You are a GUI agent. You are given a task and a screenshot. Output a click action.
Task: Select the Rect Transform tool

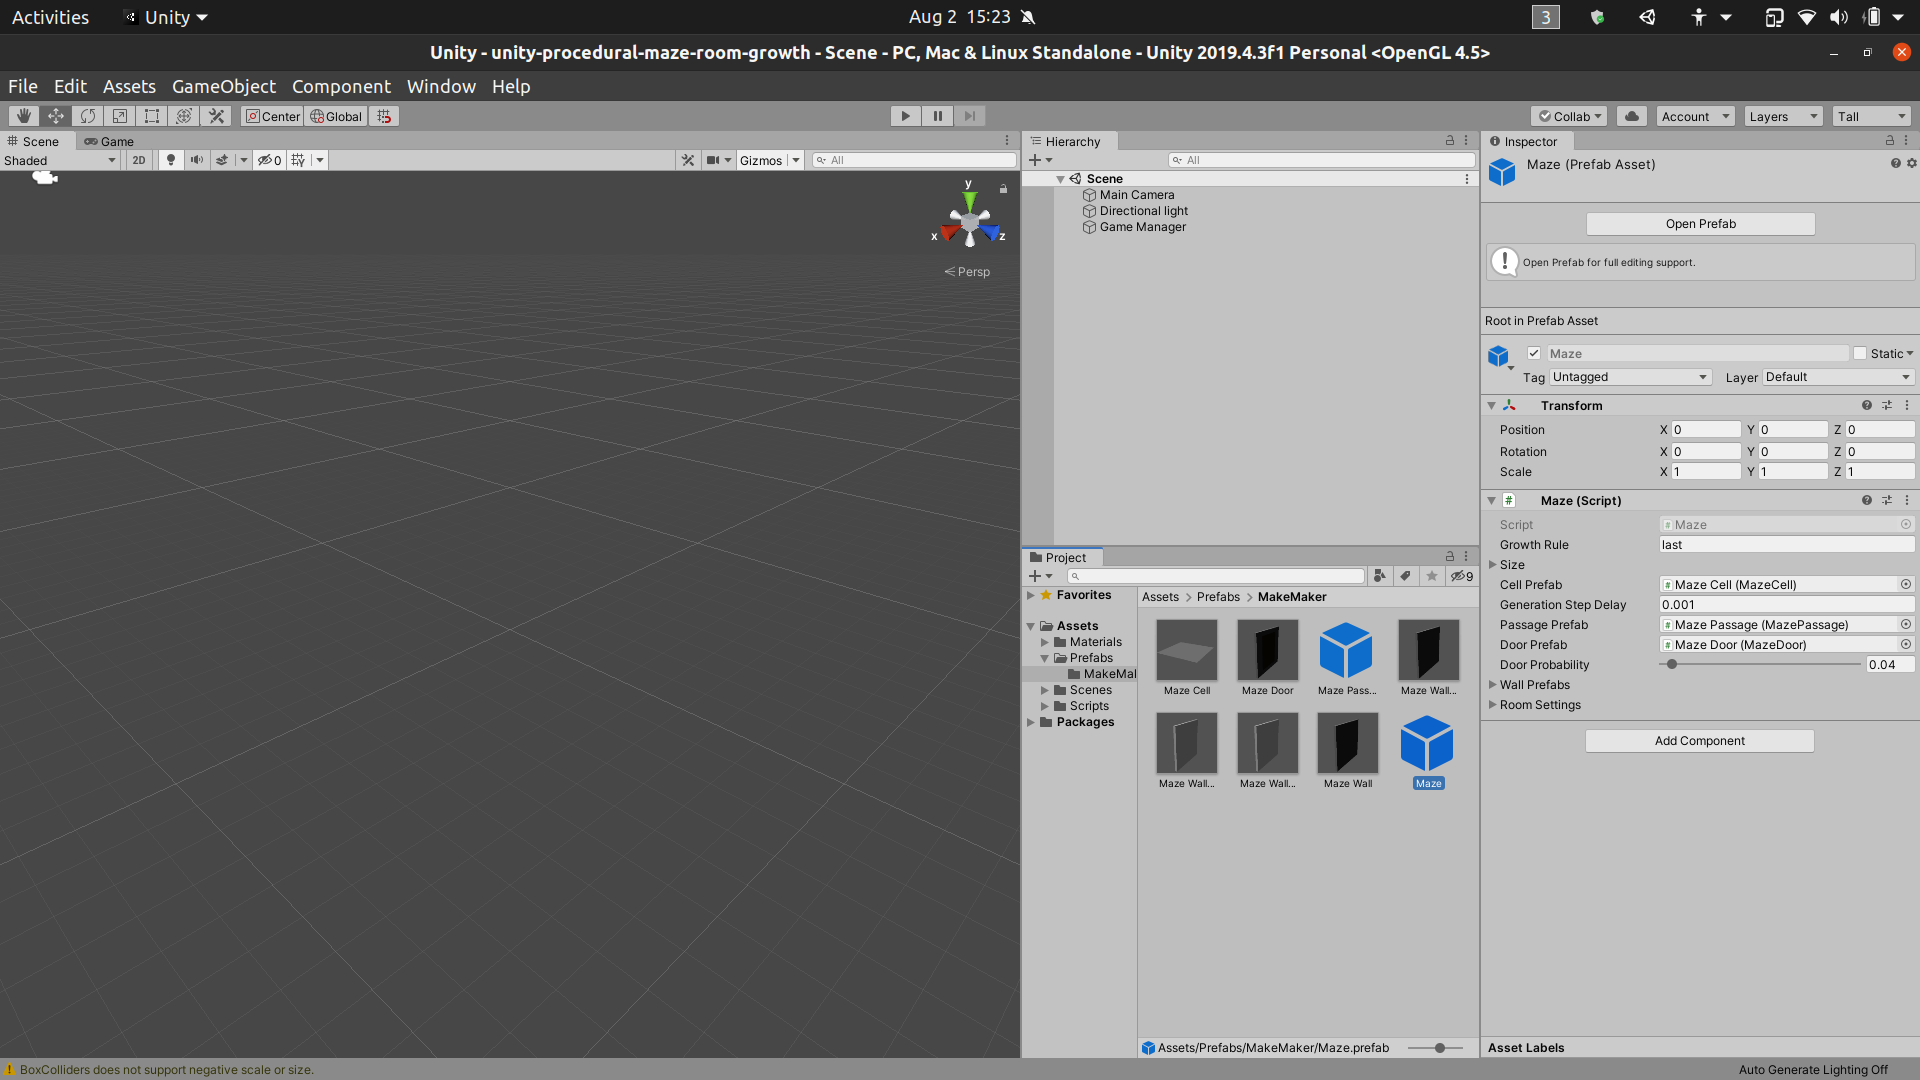(x=152, y=116)
